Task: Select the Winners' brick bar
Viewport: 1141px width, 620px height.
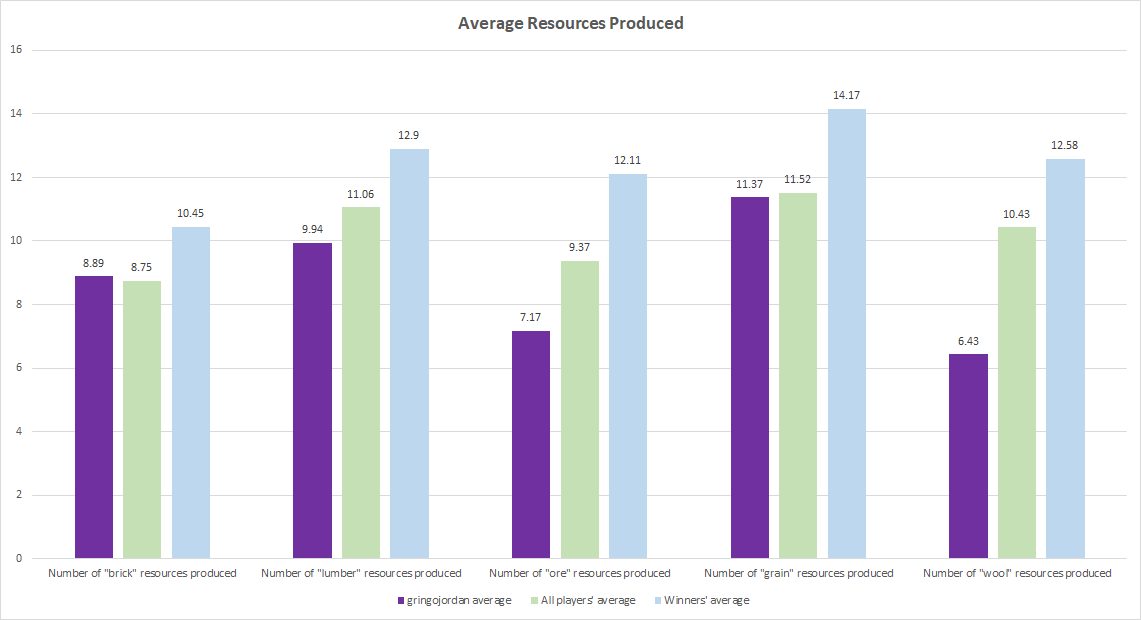Action: [x=191, y=392]
